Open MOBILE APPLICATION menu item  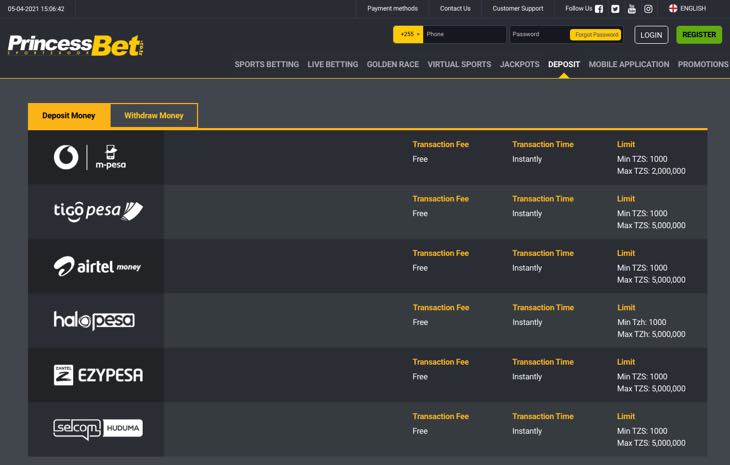coord(629,64)
